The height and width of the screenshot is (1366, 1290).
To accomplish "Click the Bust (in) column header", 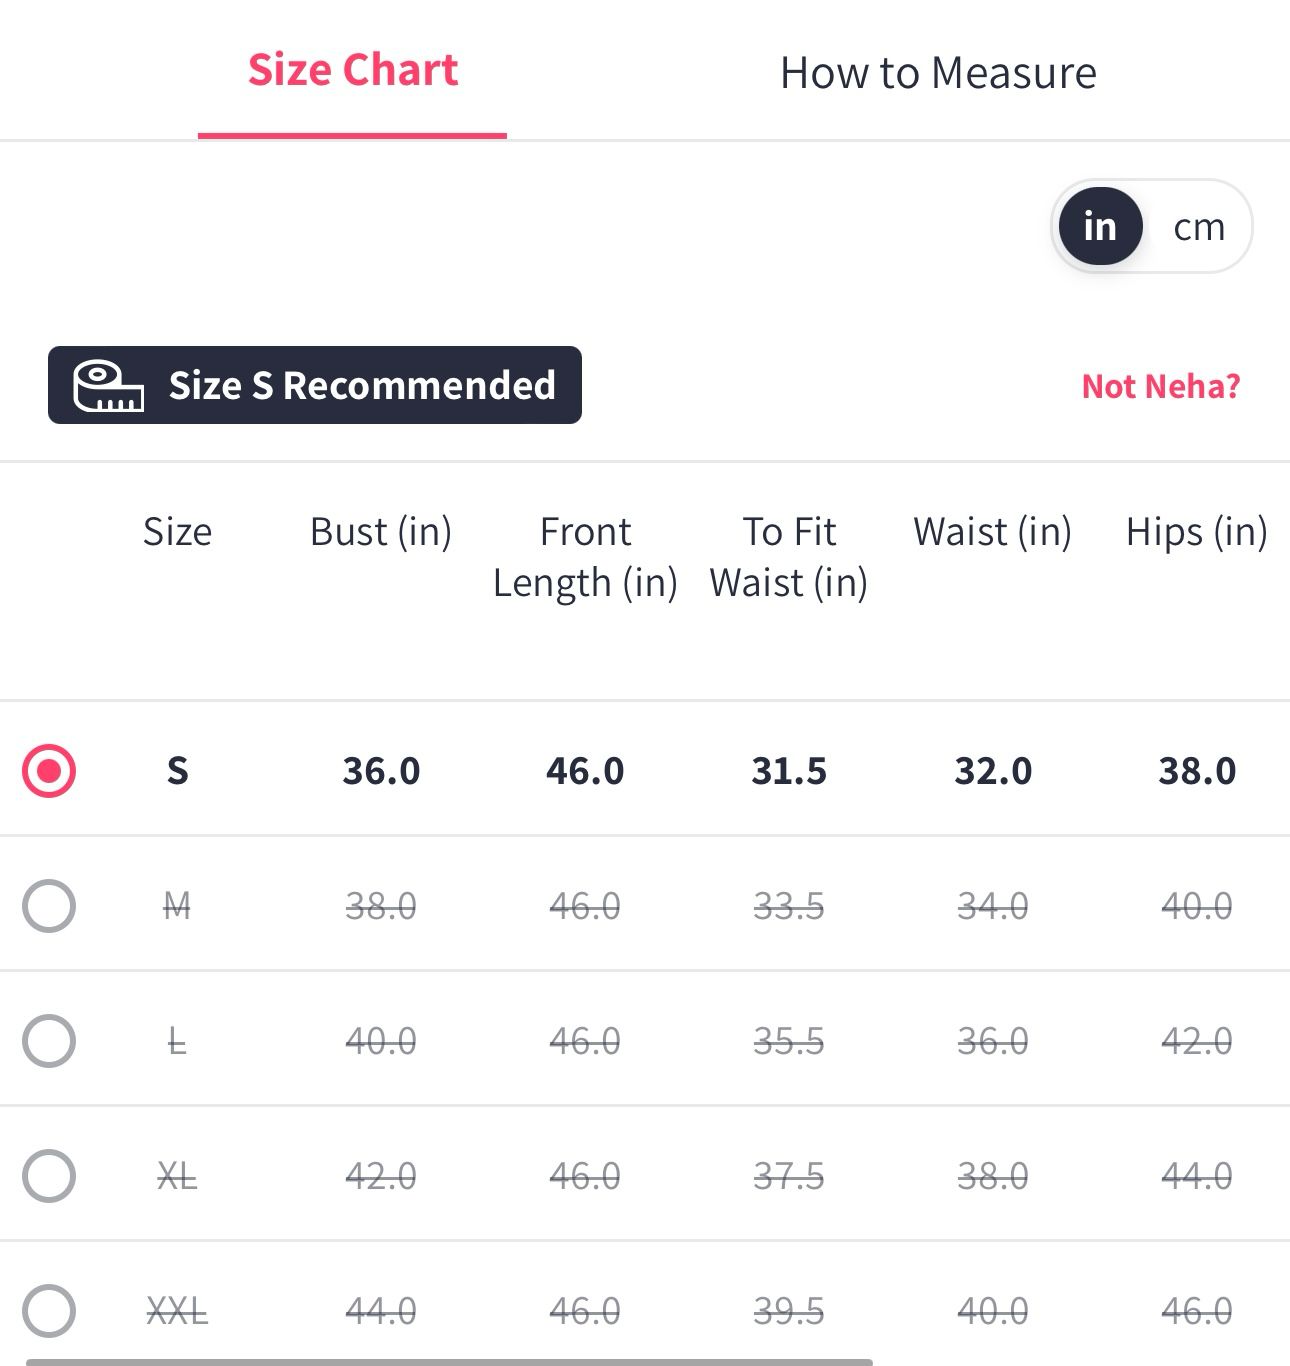I will pyautogui.click(x=381, y=532).
